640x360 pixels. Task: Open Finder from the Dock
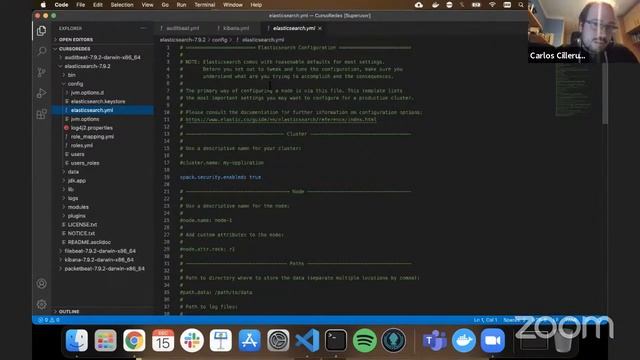point(77,340)
